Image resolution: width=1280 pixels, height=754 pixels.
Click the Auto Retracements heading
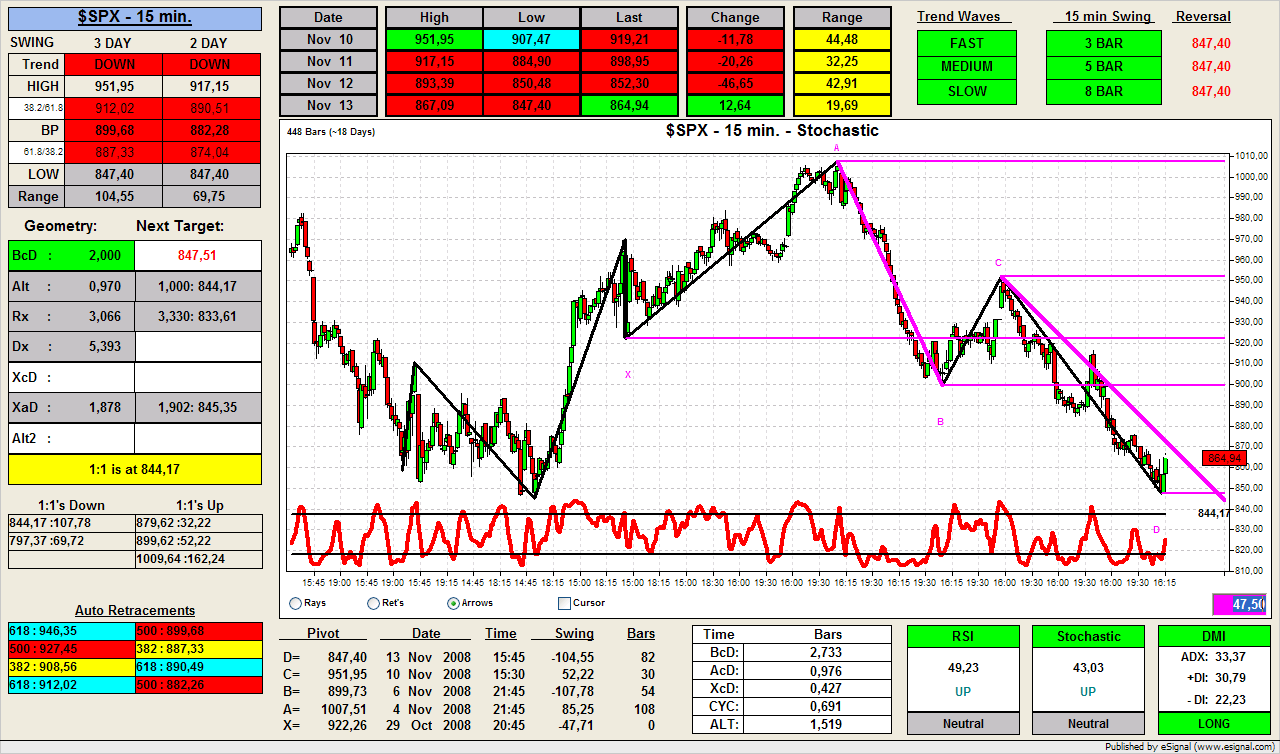pos(135,610)
